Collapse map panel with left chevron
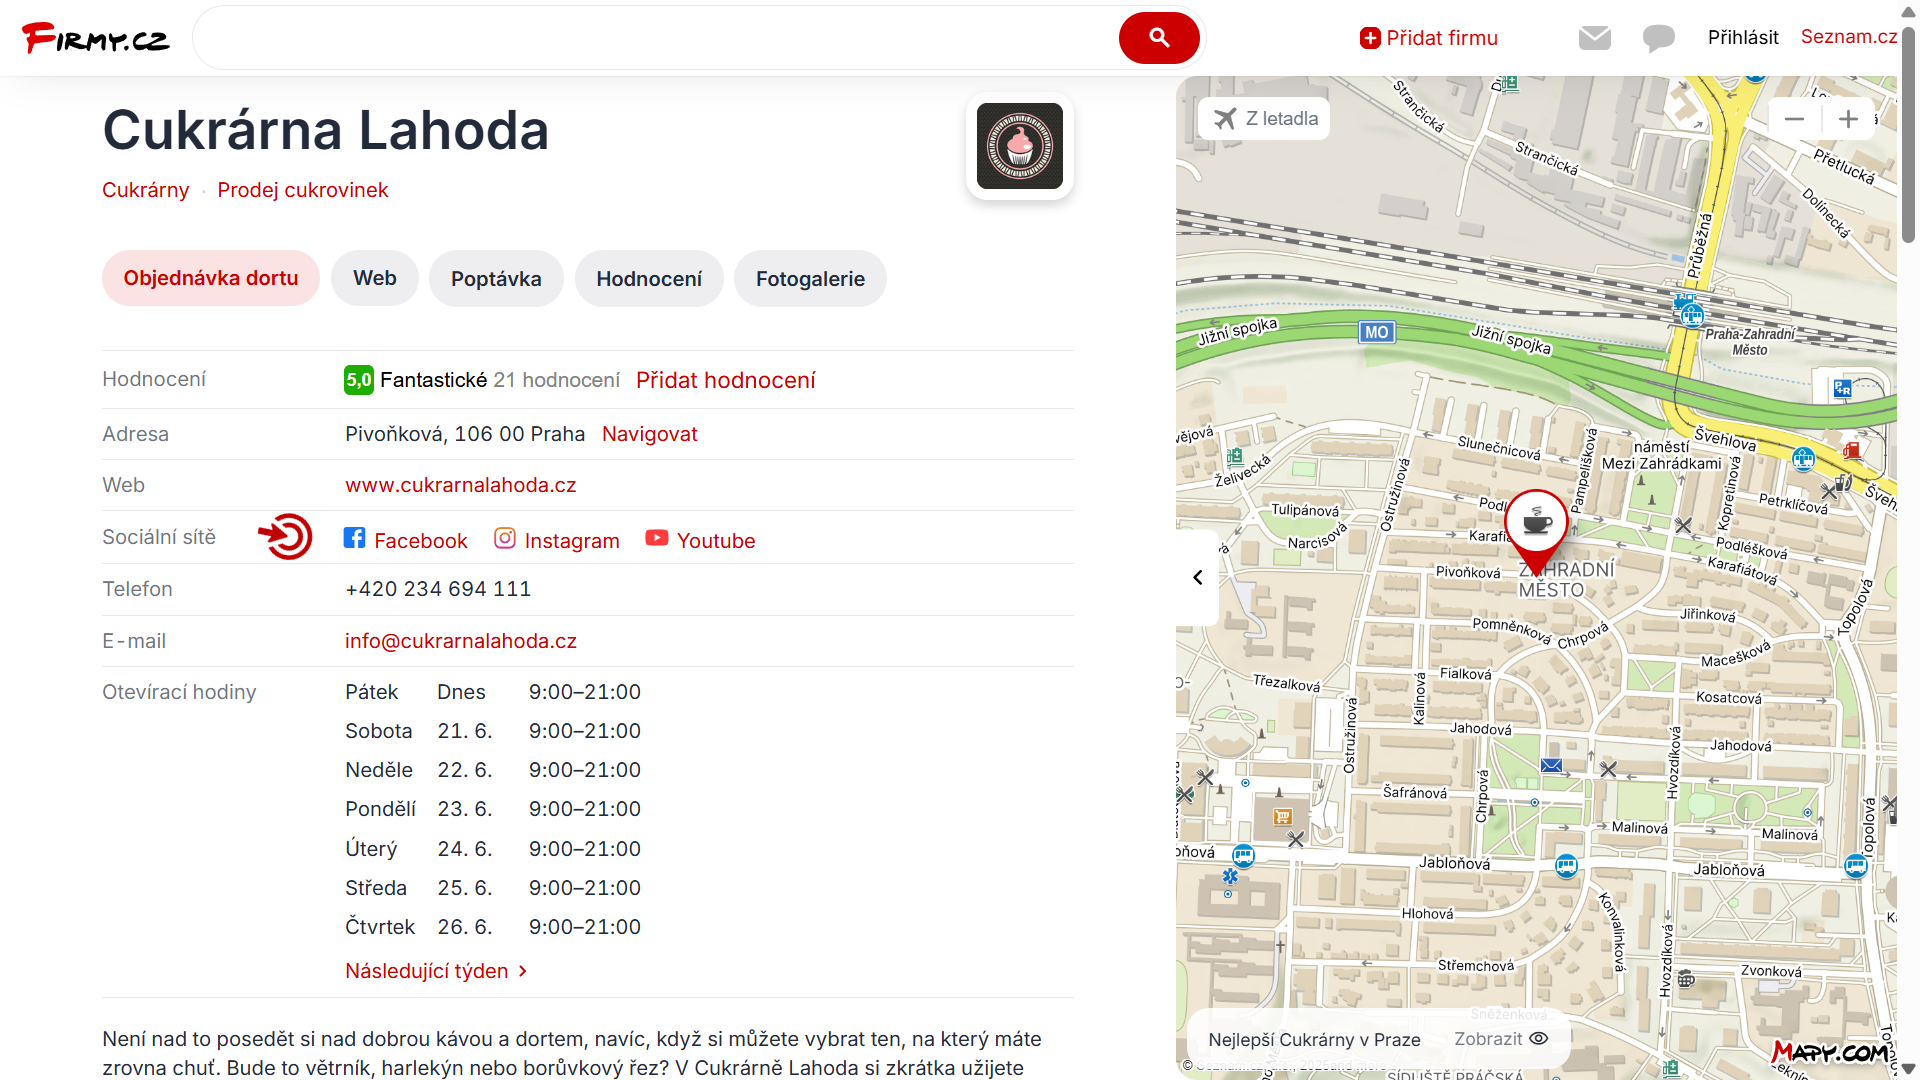Image resolution: width=1920 pixels, height=1080 pixels. click(1197, 577)
